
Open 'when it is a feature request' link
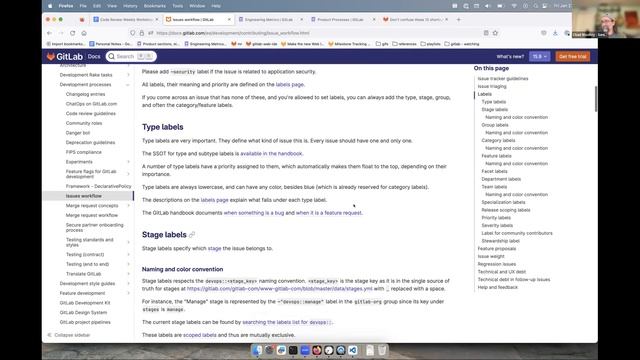click(329, 213)
